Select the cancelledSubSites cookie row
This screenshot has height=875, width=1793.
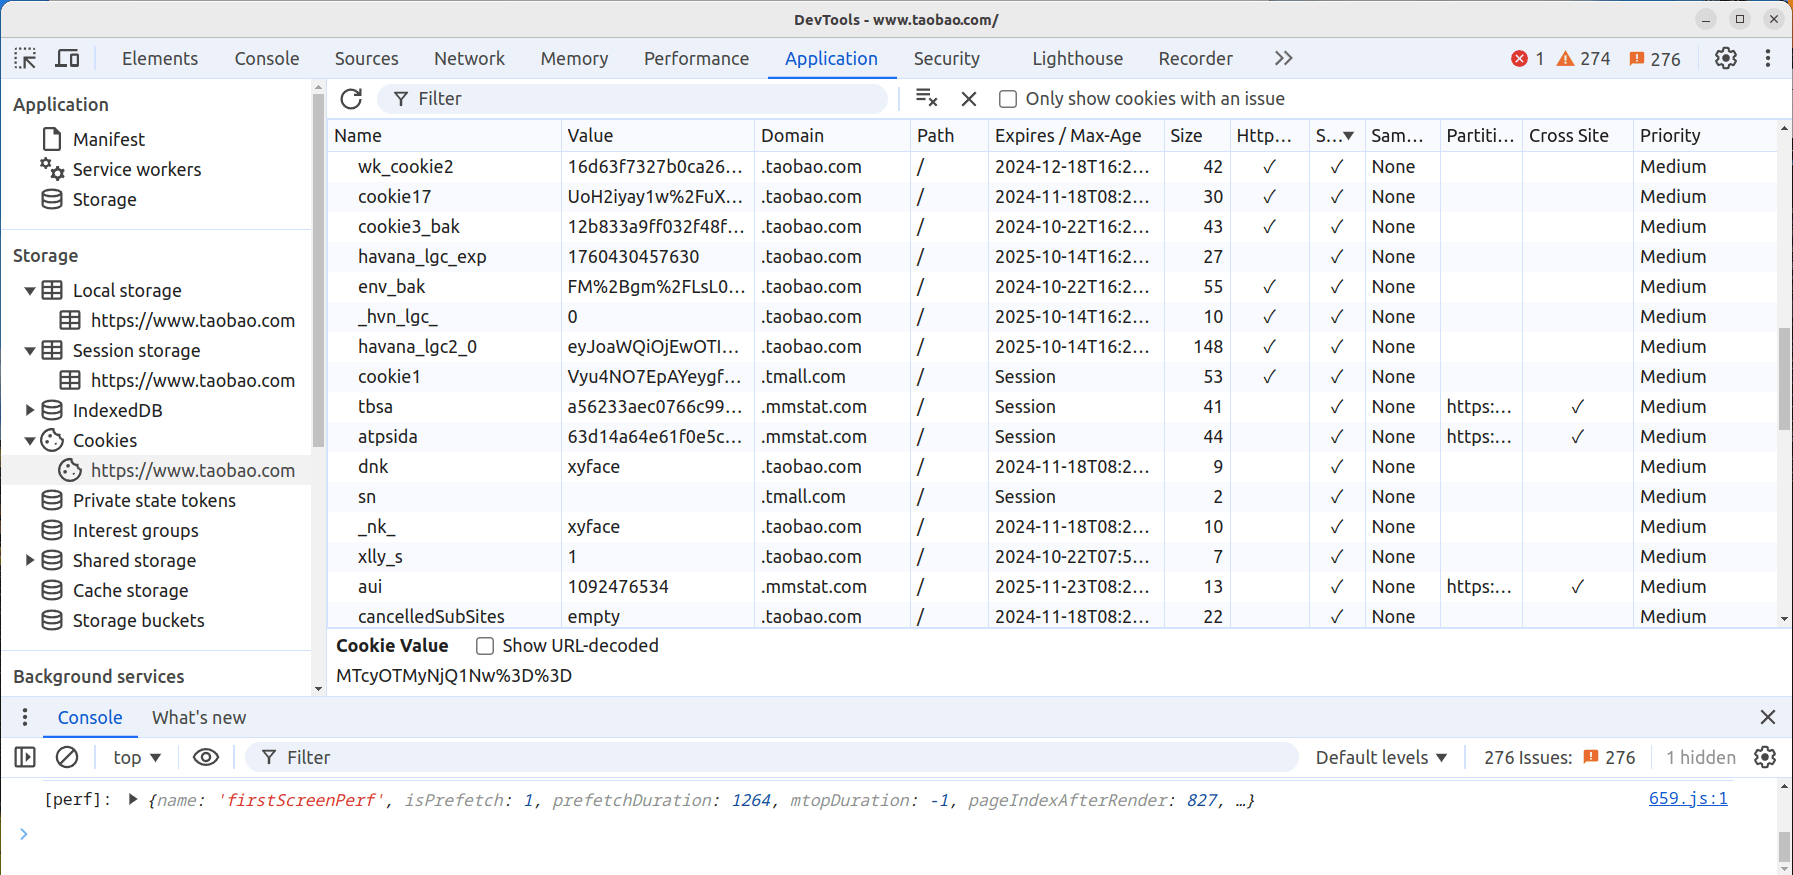click(1053, 616)
